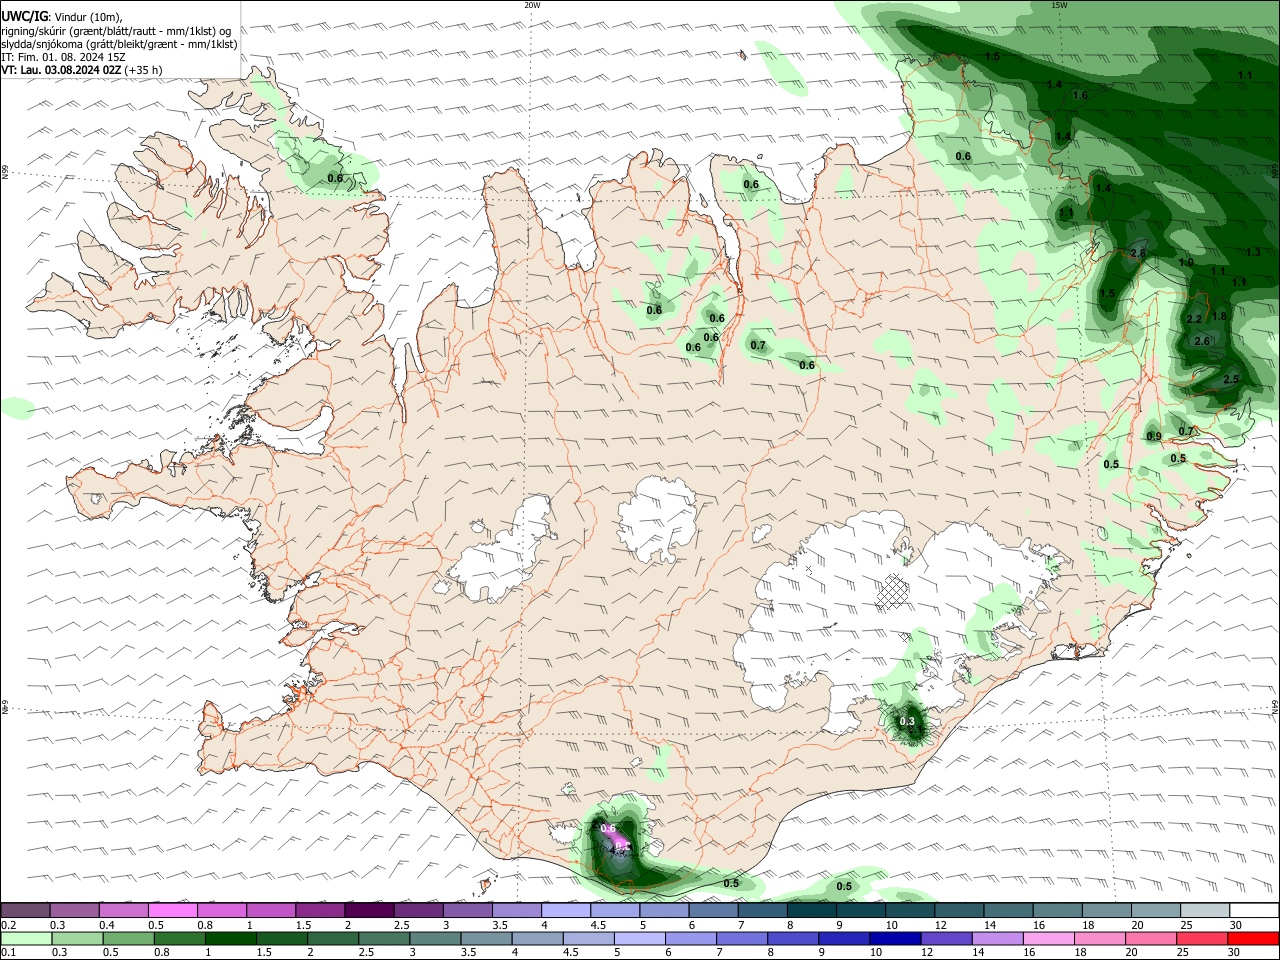Click the 'slydda/snjókoma' legend description line
Screen dimensions: 1280x960
(119, 44)
